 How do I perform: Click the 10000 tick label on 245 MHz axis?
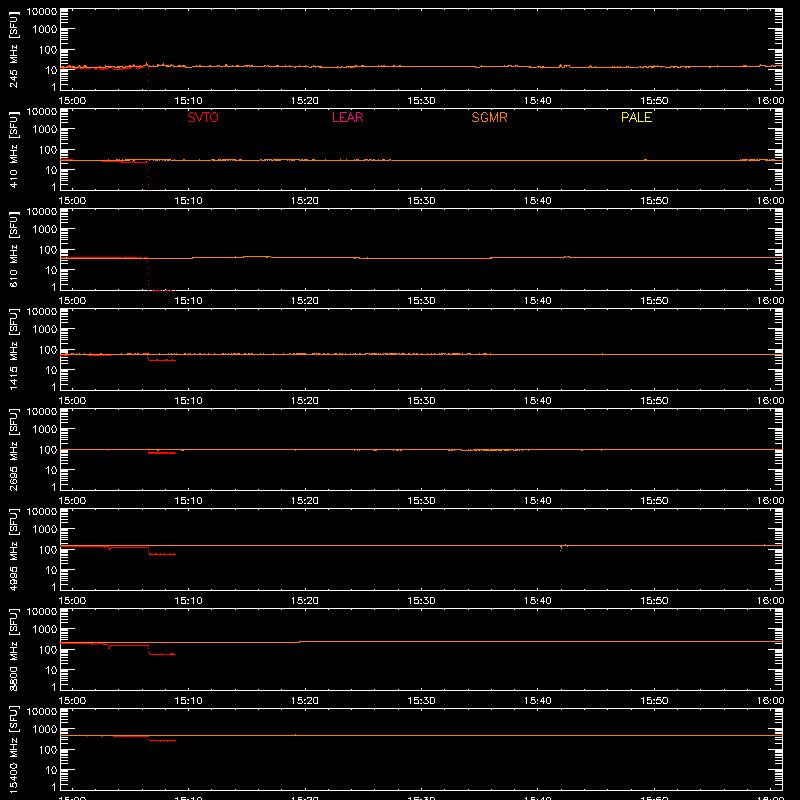tap(42, 12)
